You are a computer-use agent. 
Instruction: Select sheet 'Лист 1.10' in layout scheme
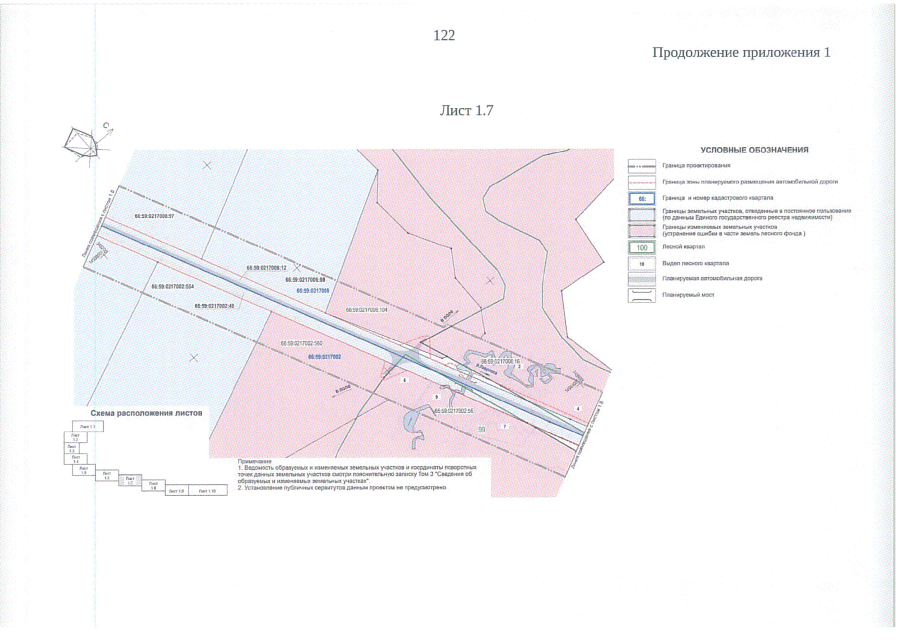coord(206,492)
